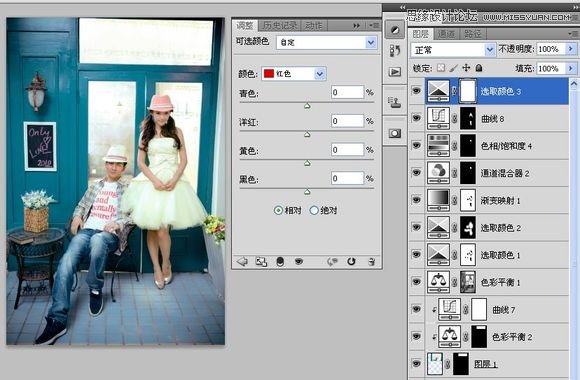
Task: Collapse the panel dock double arrows
Action: [402, 7]
